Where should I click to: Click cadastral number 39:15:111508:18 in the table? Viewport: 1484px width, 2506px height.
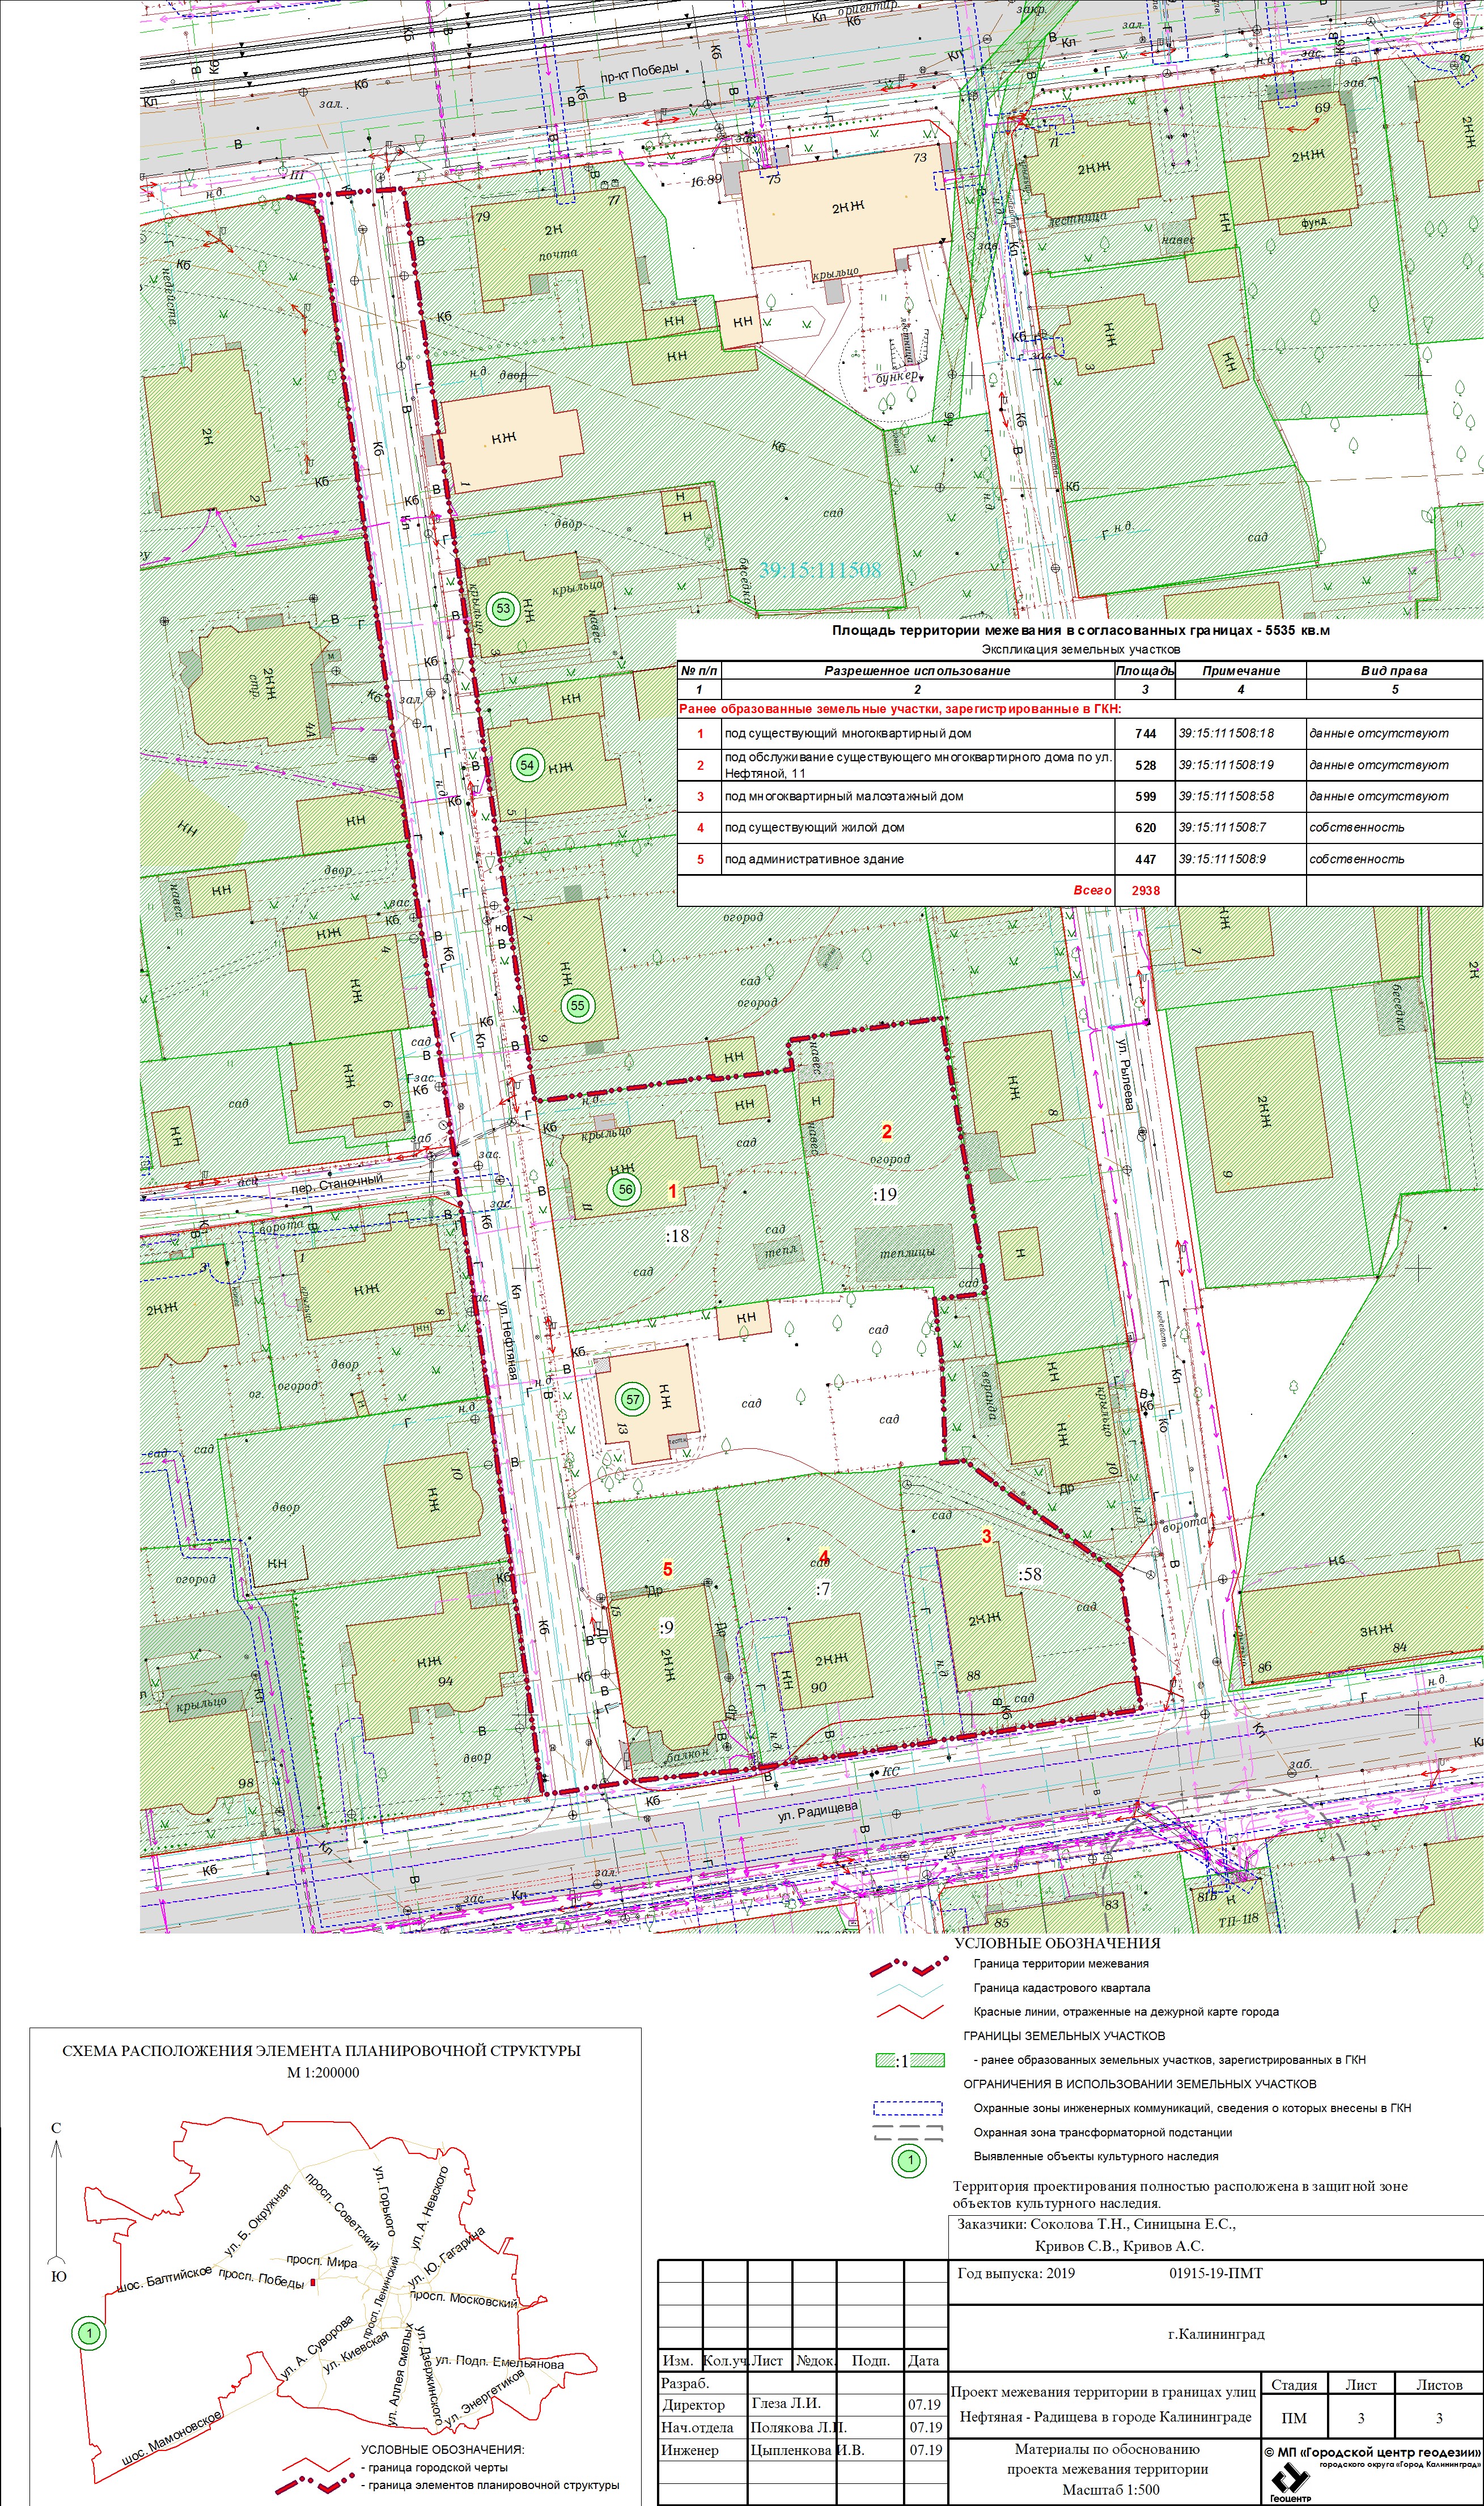pos(1226,733)
